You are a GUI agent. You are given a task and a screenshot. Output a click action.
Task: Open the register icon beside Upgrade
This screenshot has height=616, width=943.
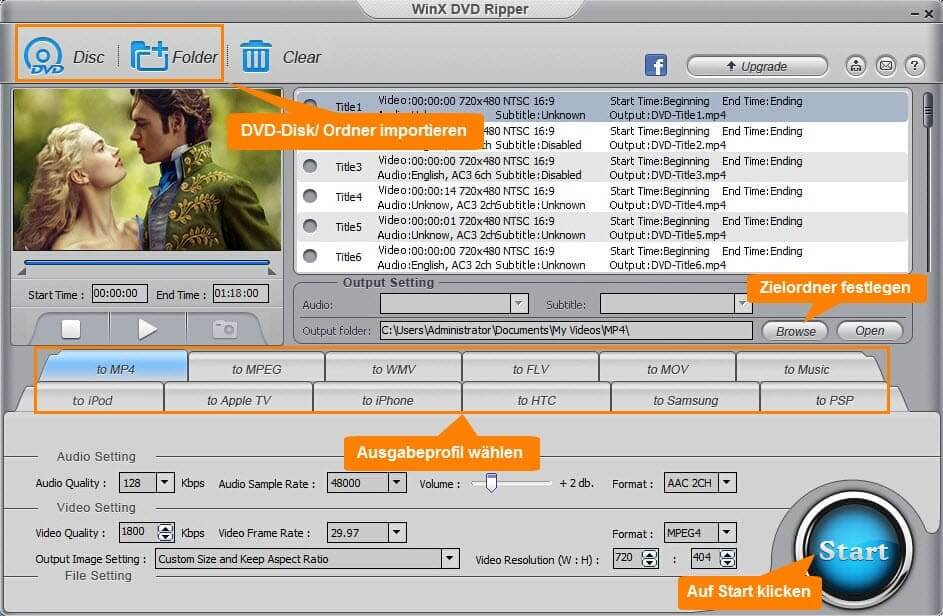pos(856,65)
